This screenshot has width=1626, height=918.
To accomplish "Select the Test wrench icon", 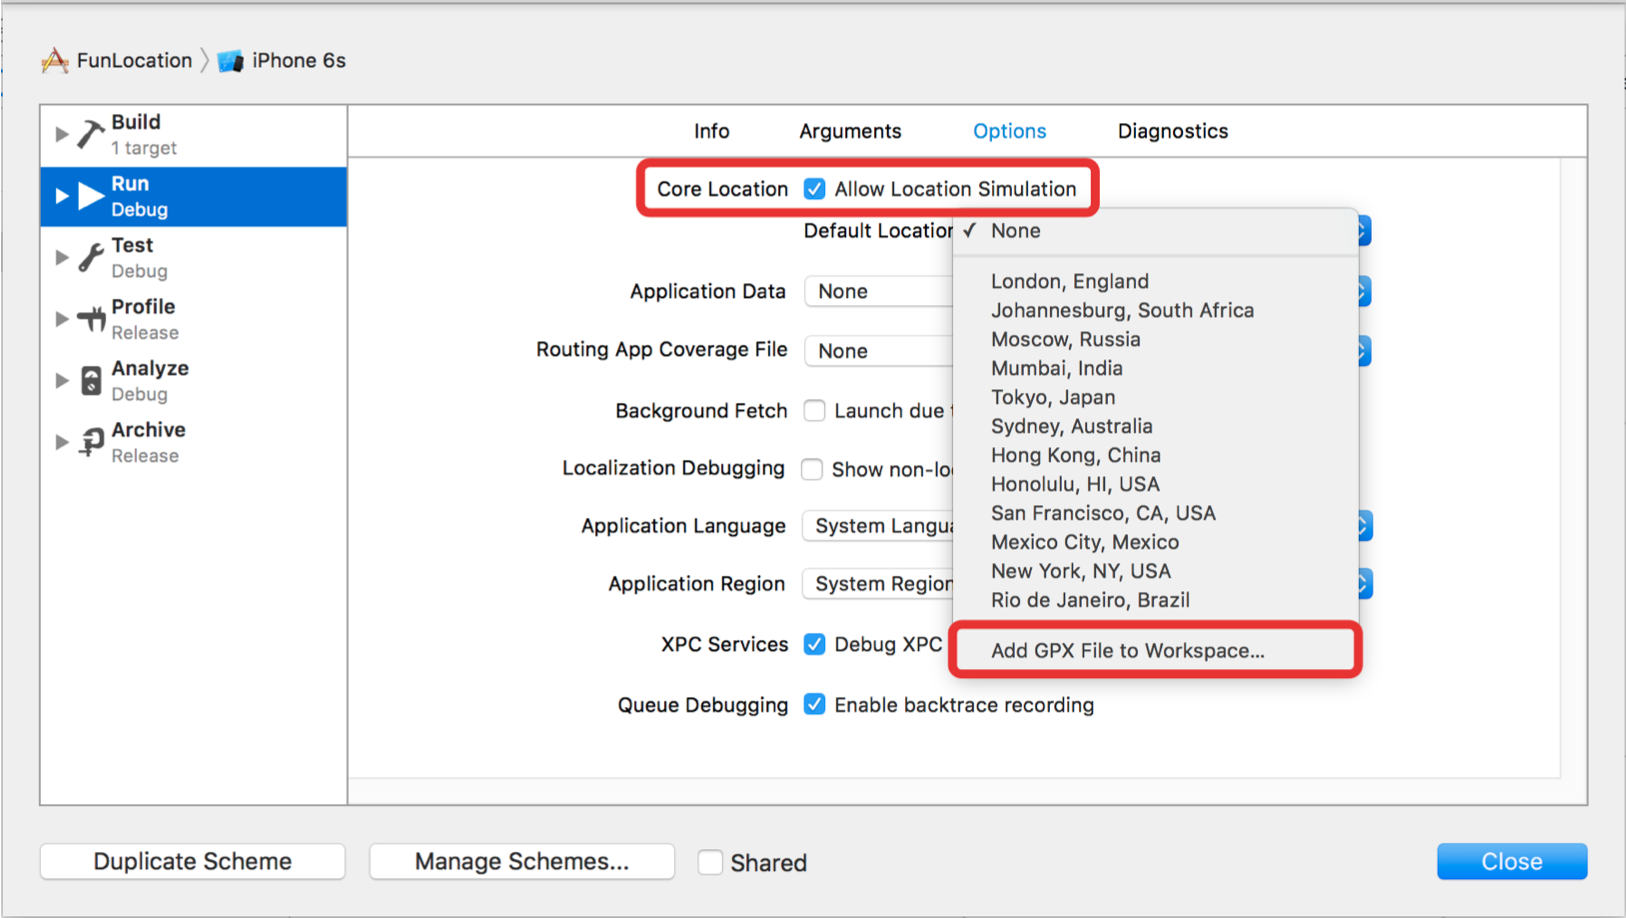I will pos(90,258).
